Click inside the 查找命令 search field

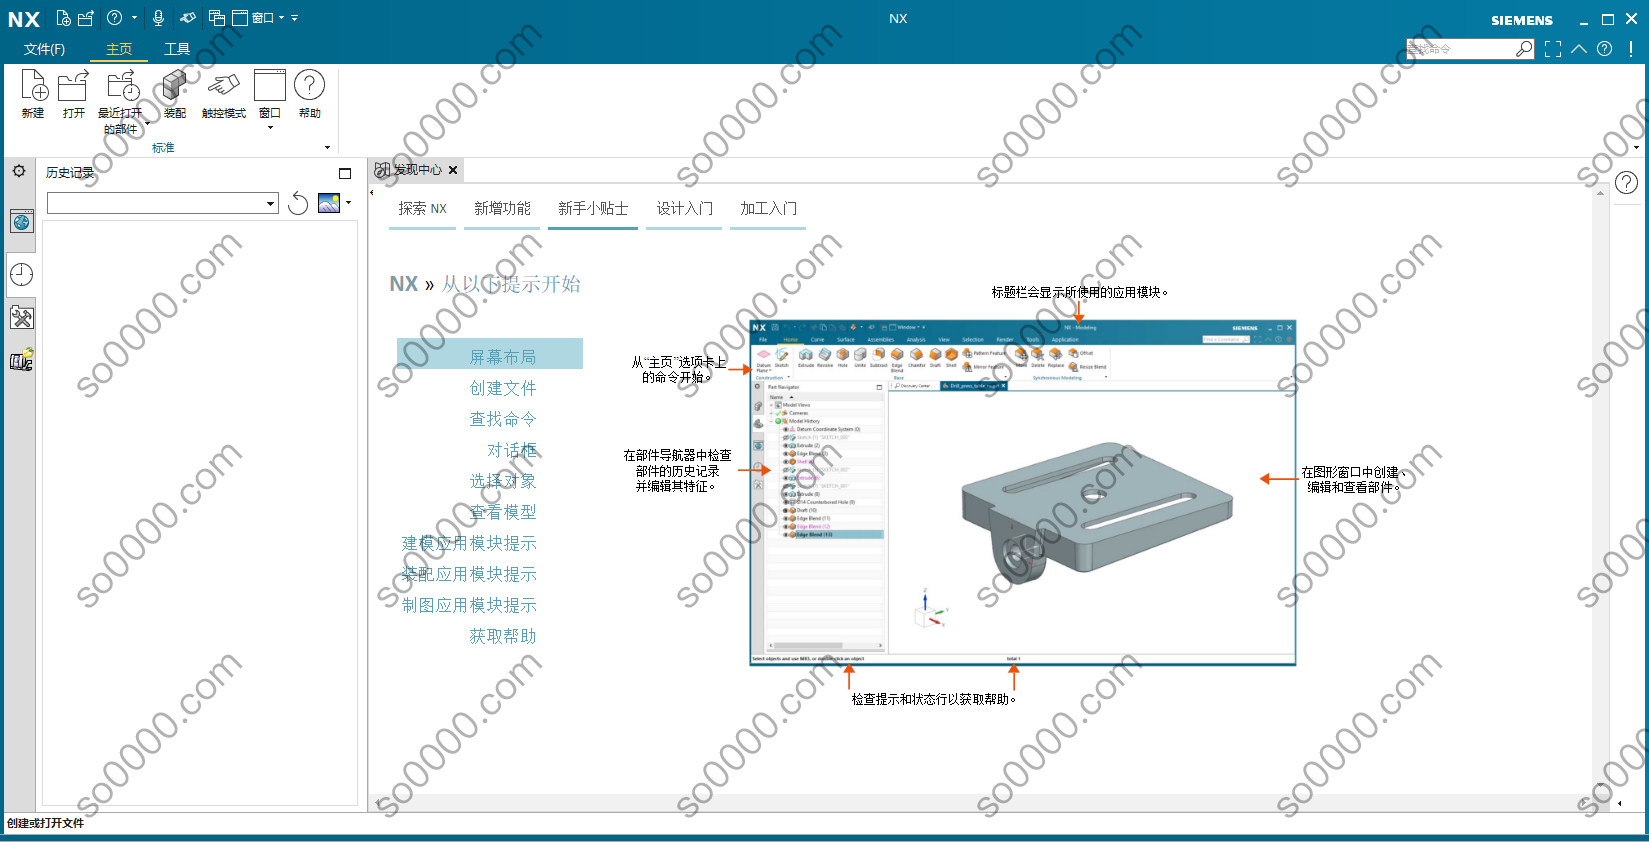[x=1460, y=49]
